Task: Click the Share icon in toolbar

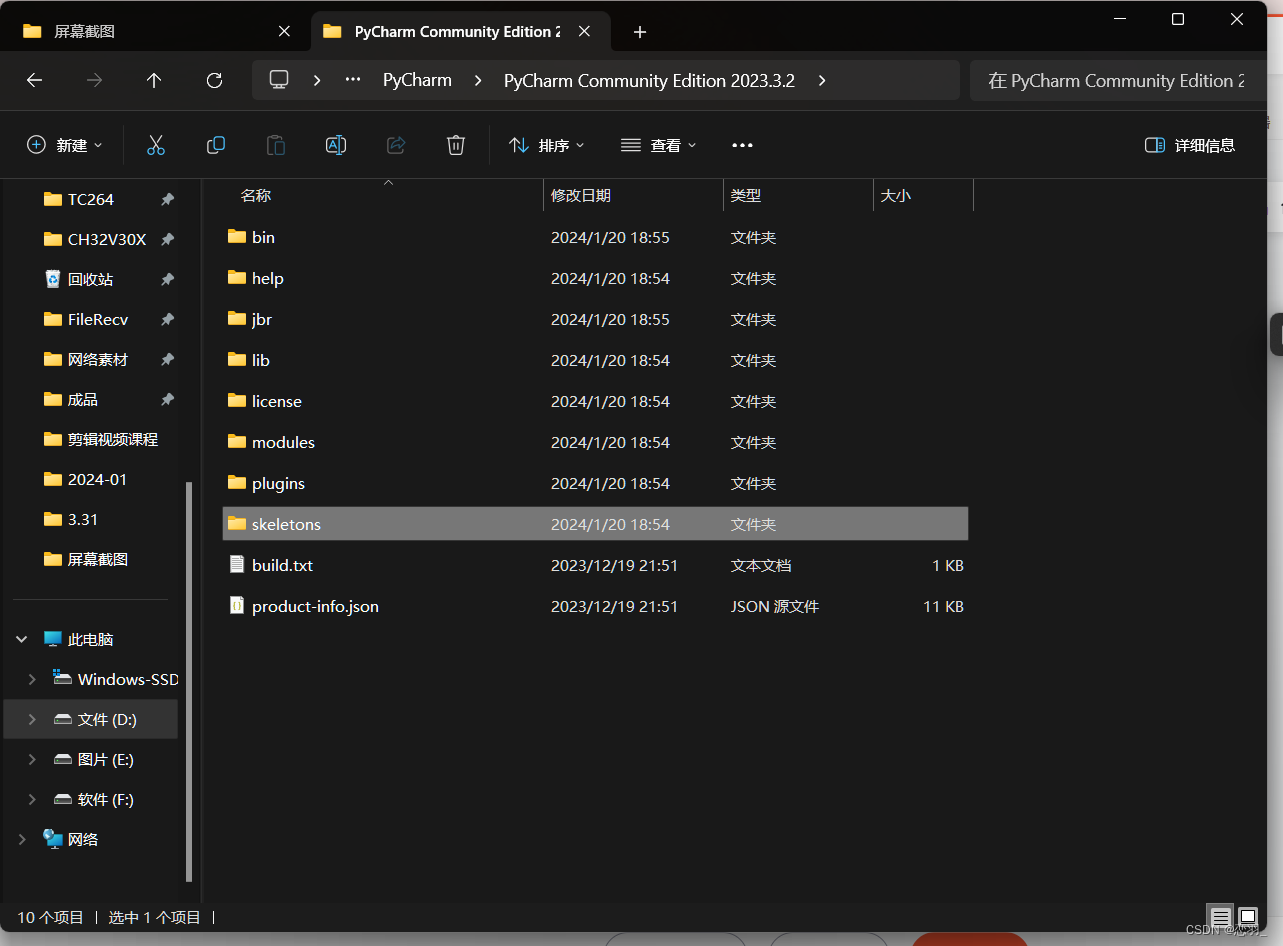Action: (396, 145)
